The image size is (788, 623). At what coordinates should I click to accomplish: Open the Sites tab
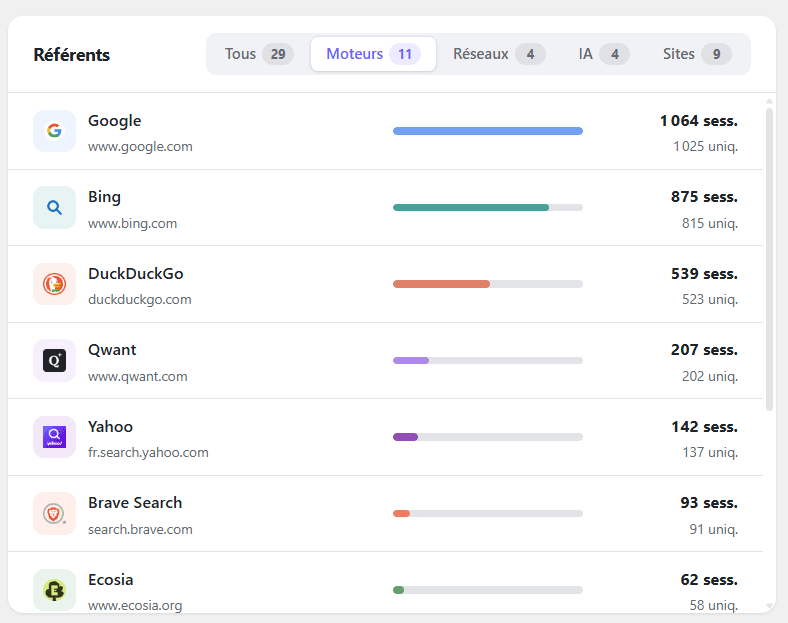(x=697, y=54)
